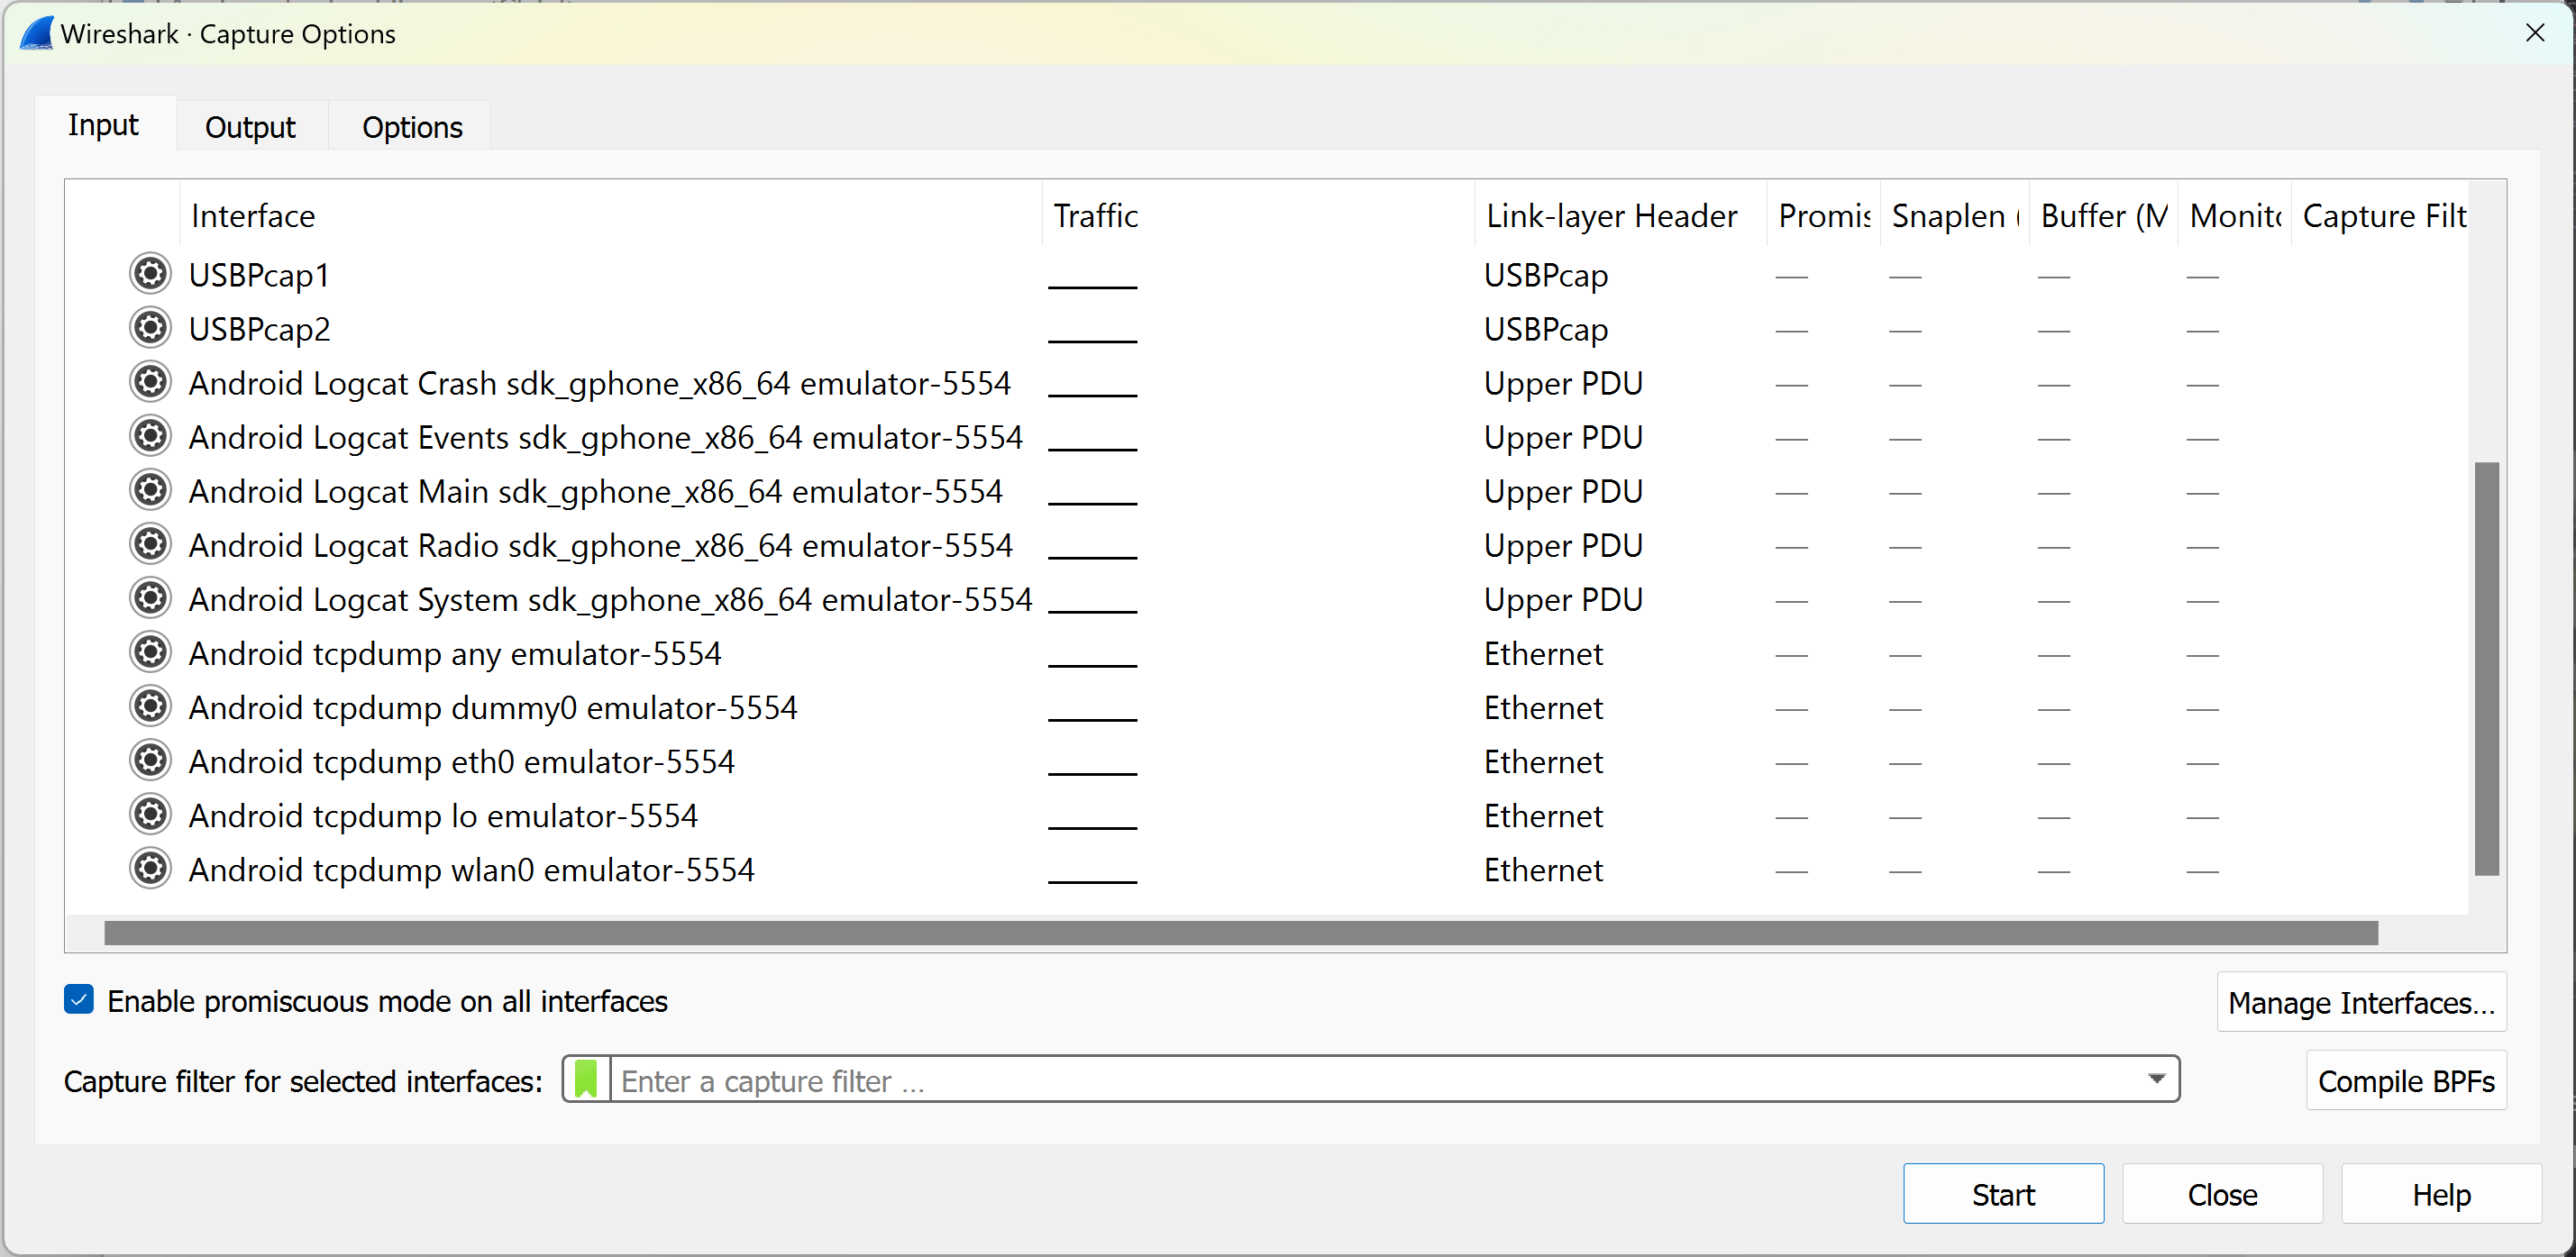Image resolution: width=2576 pixels, height=1257 pixels.
Task: Click the gear icon for Android tcpdump eth0
Action: click(150, 760)
